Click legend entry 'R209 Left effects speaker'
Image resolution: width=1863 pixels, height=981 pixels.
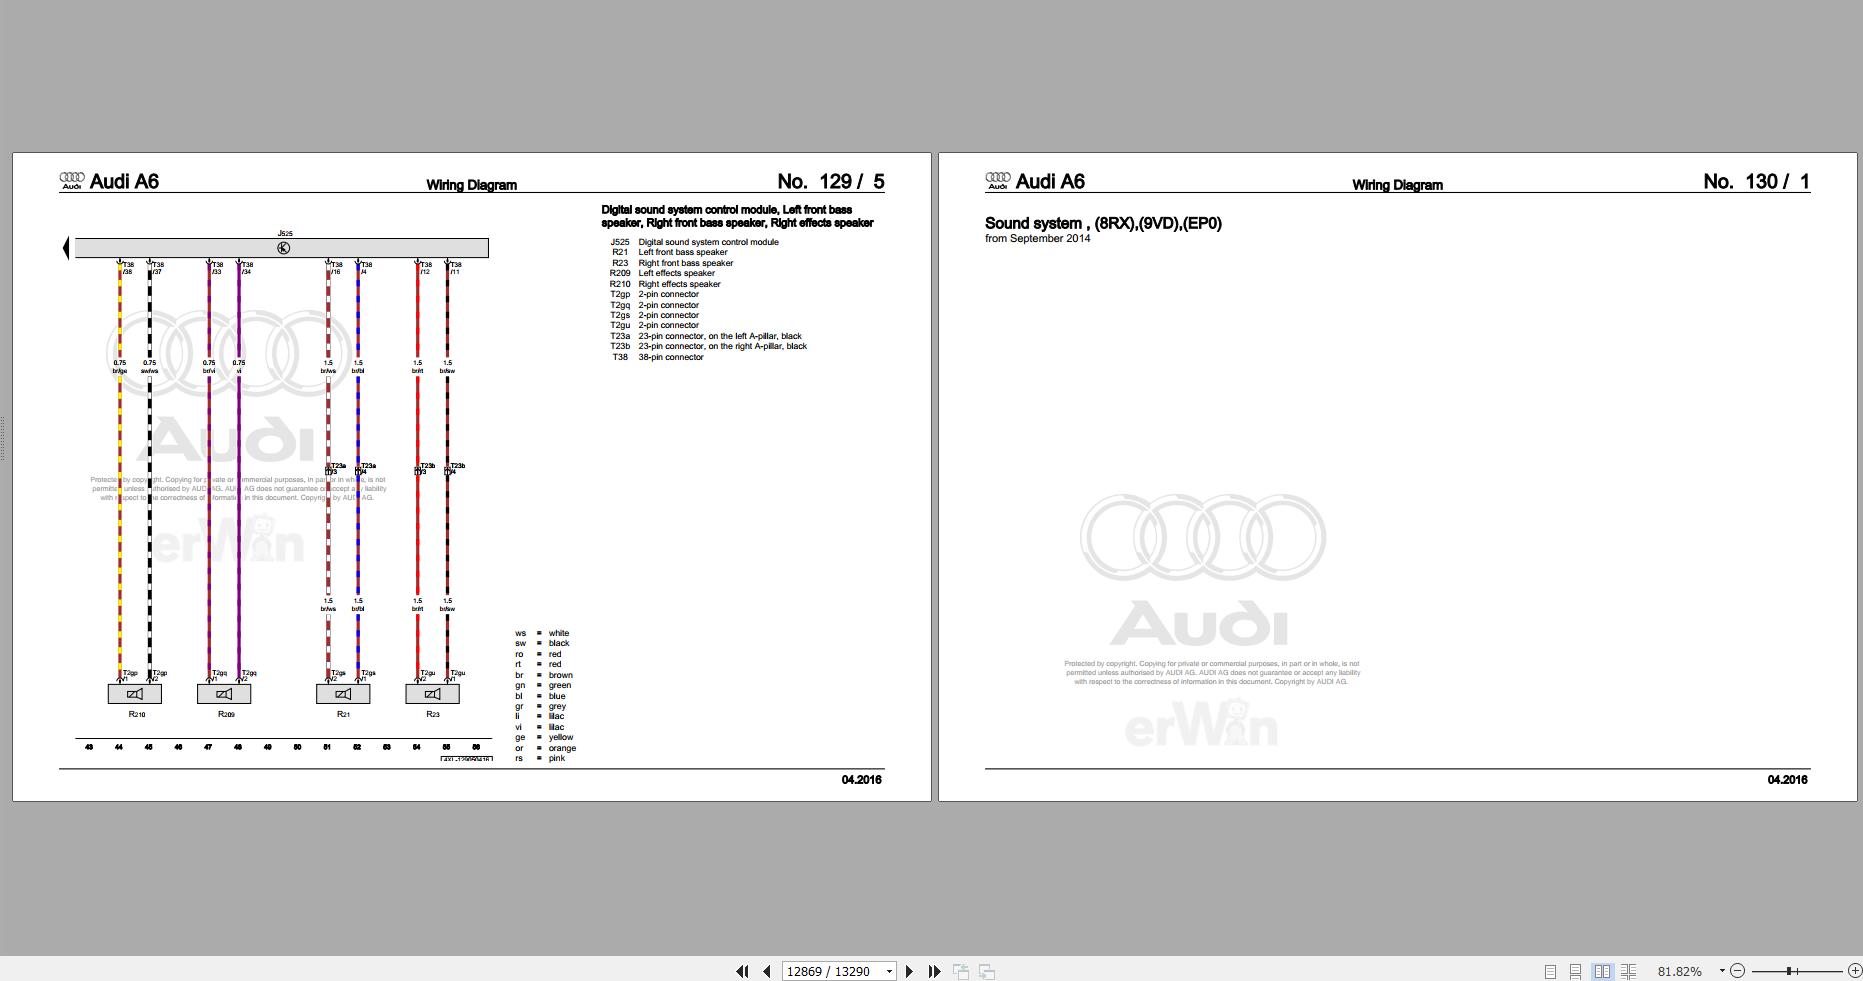(662, 273)
